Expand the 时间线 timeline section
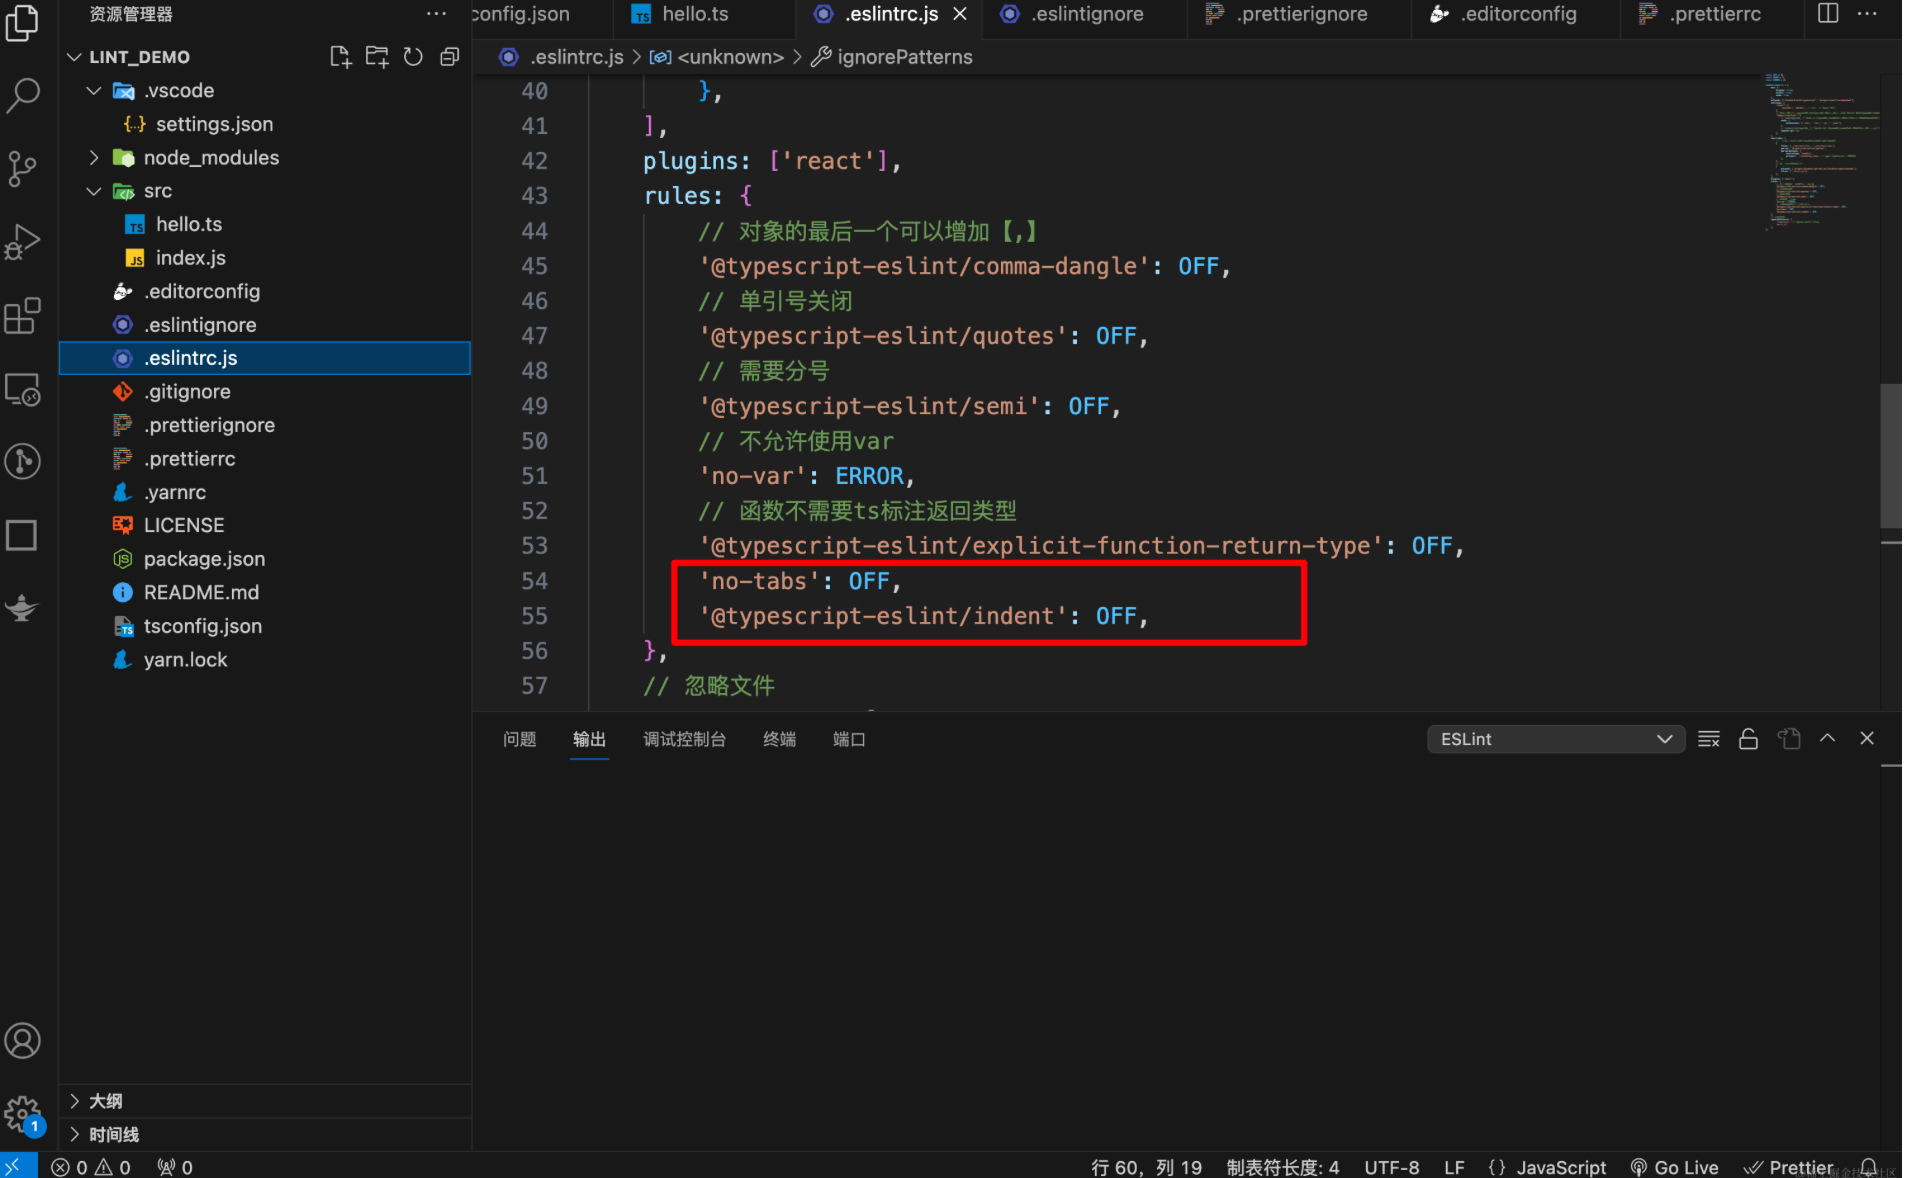This screenshot has height=1178, width=1910. [265, 1135]
